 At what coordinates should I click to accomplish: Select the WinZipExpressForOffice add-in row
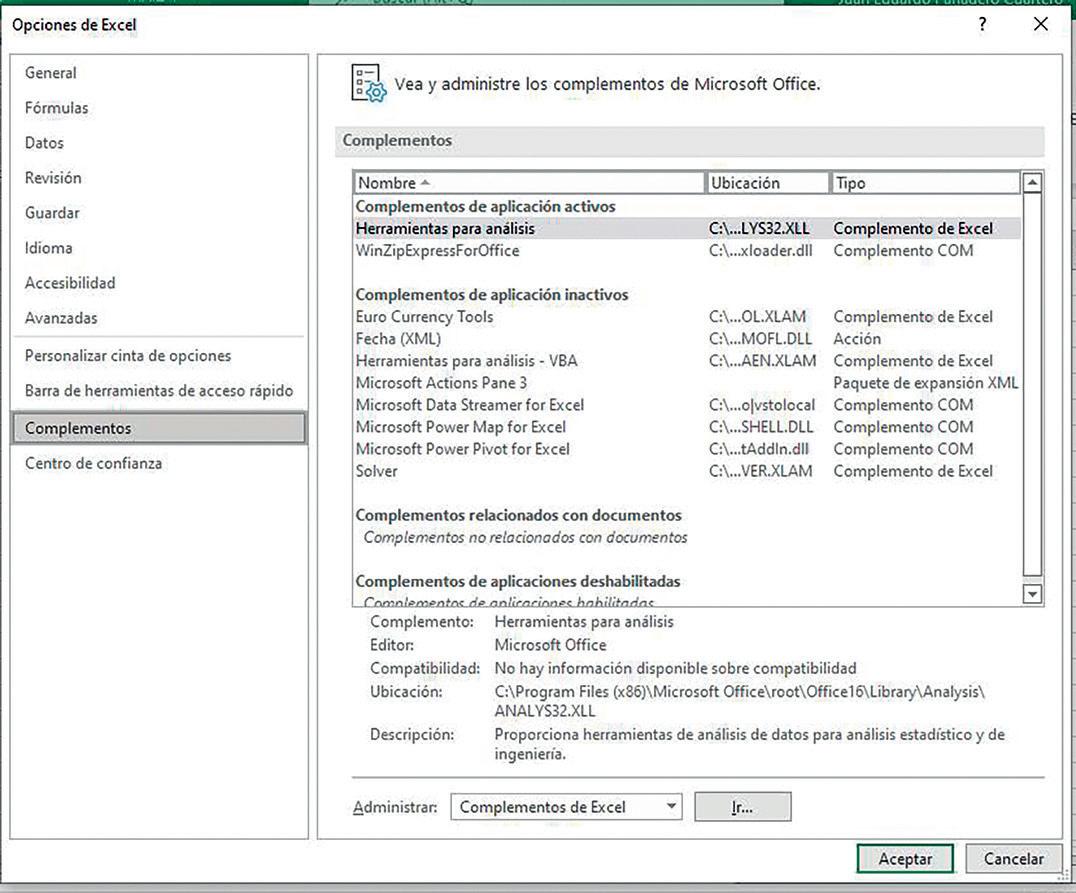(x=687, y=251)
